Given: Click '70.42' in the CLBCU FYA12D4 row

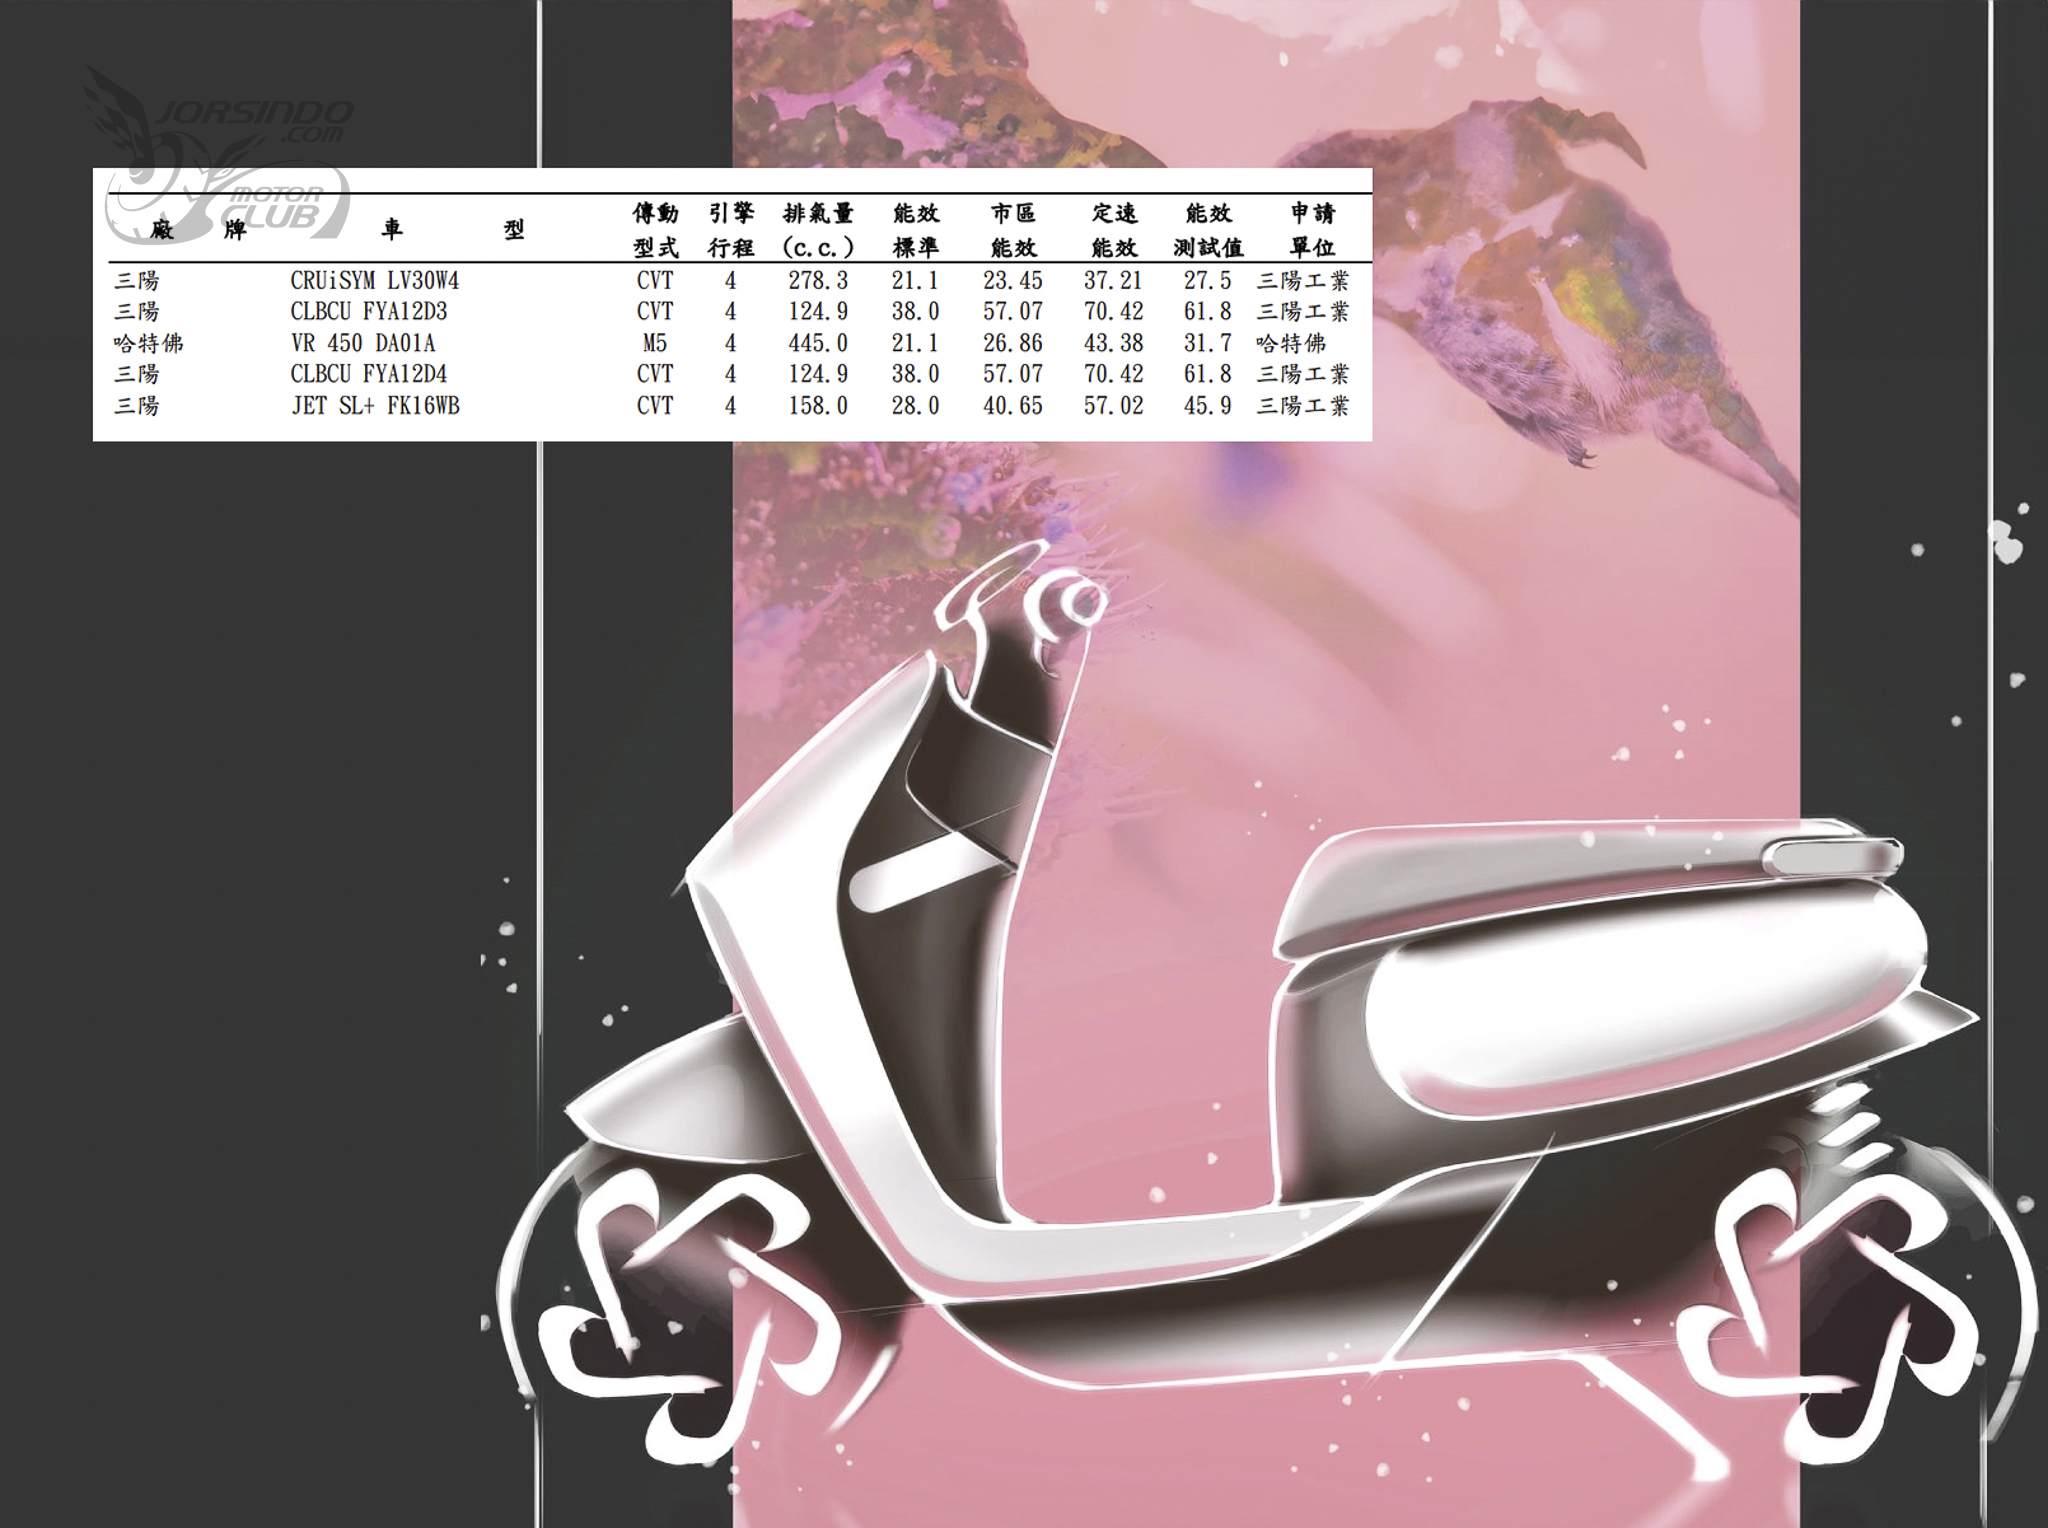Looking at the screenshot, I should (1114, 374).
